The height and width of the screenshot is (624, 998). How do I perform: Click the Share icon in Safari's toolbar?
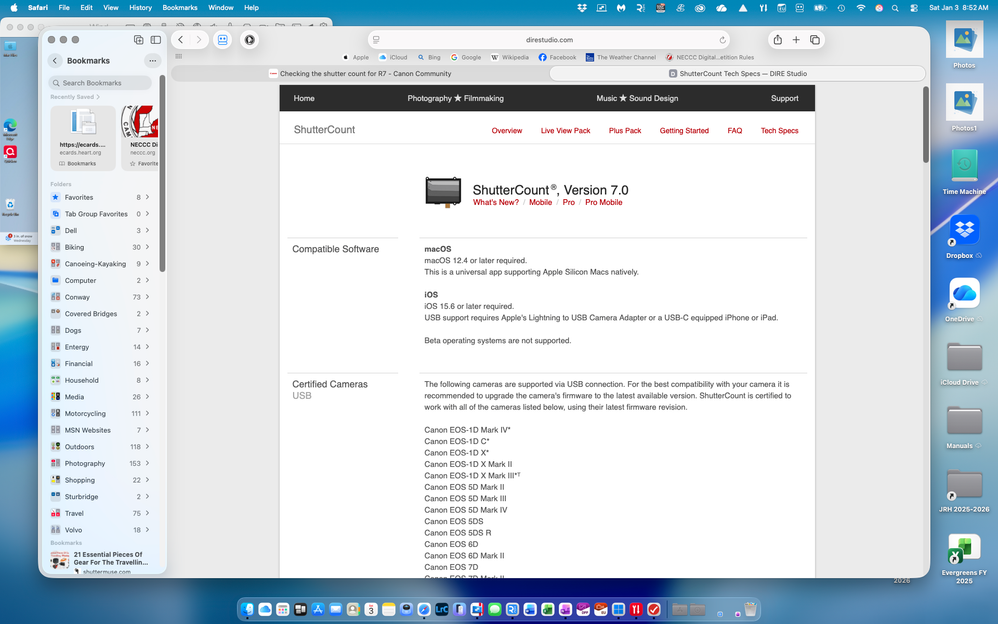tap(778, 40)
